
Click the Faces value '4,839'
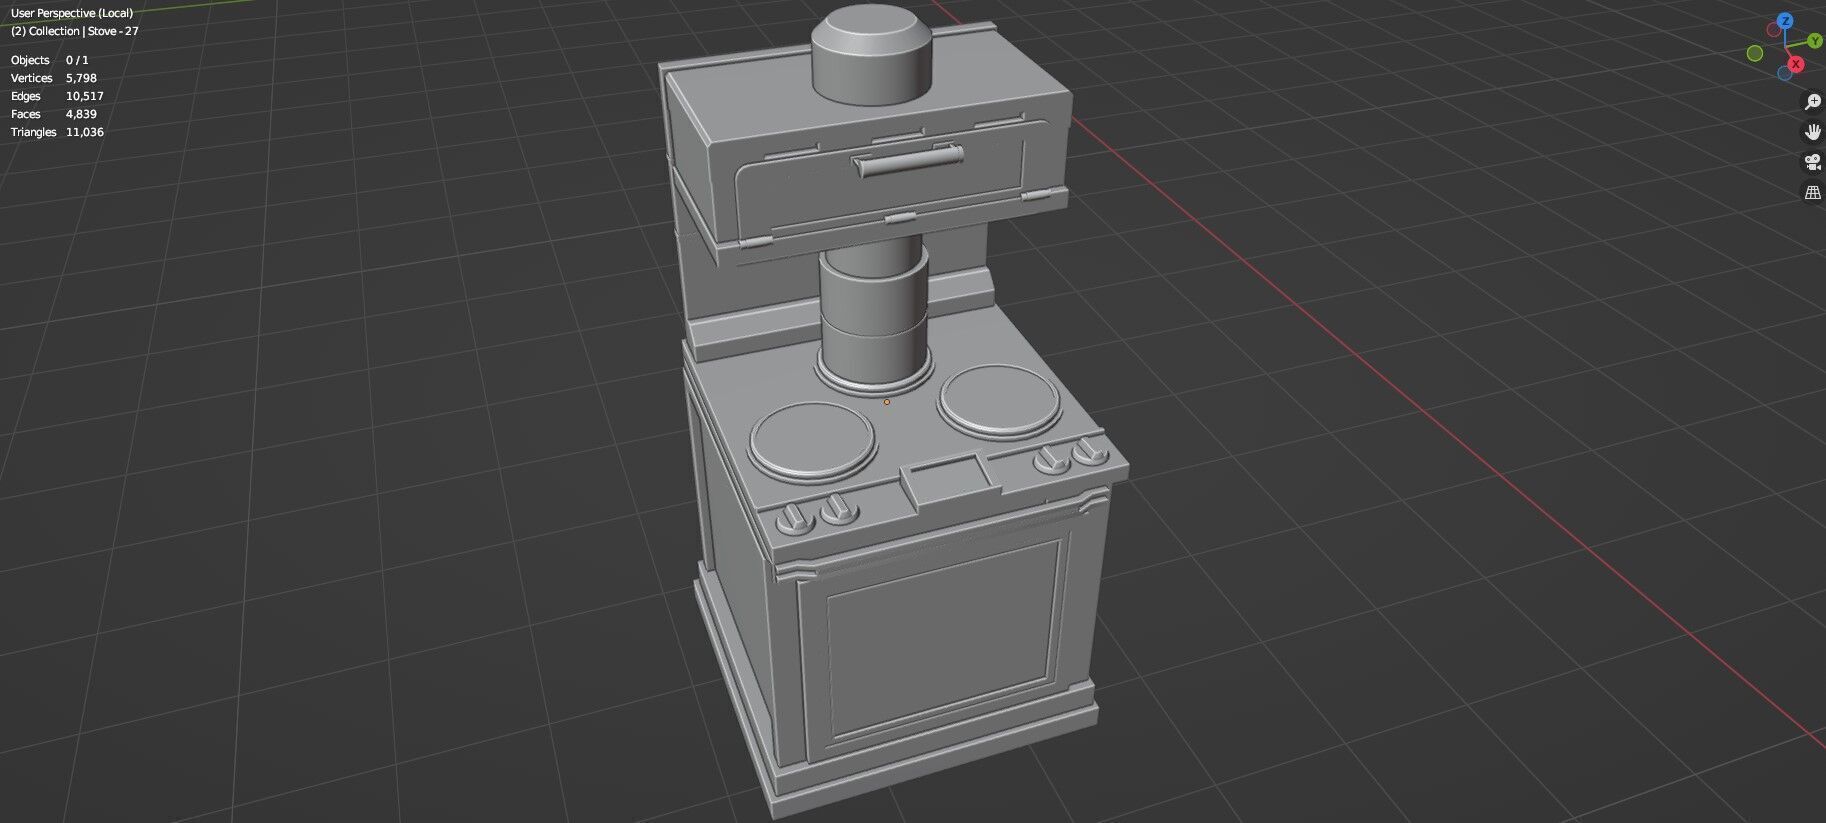click(x=81, y=114)
